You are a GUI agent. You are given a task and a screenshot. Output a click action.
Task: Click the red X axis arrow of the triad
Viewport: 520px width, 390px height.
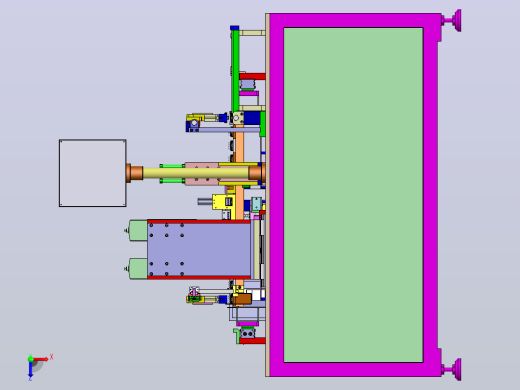coord(41,359)
